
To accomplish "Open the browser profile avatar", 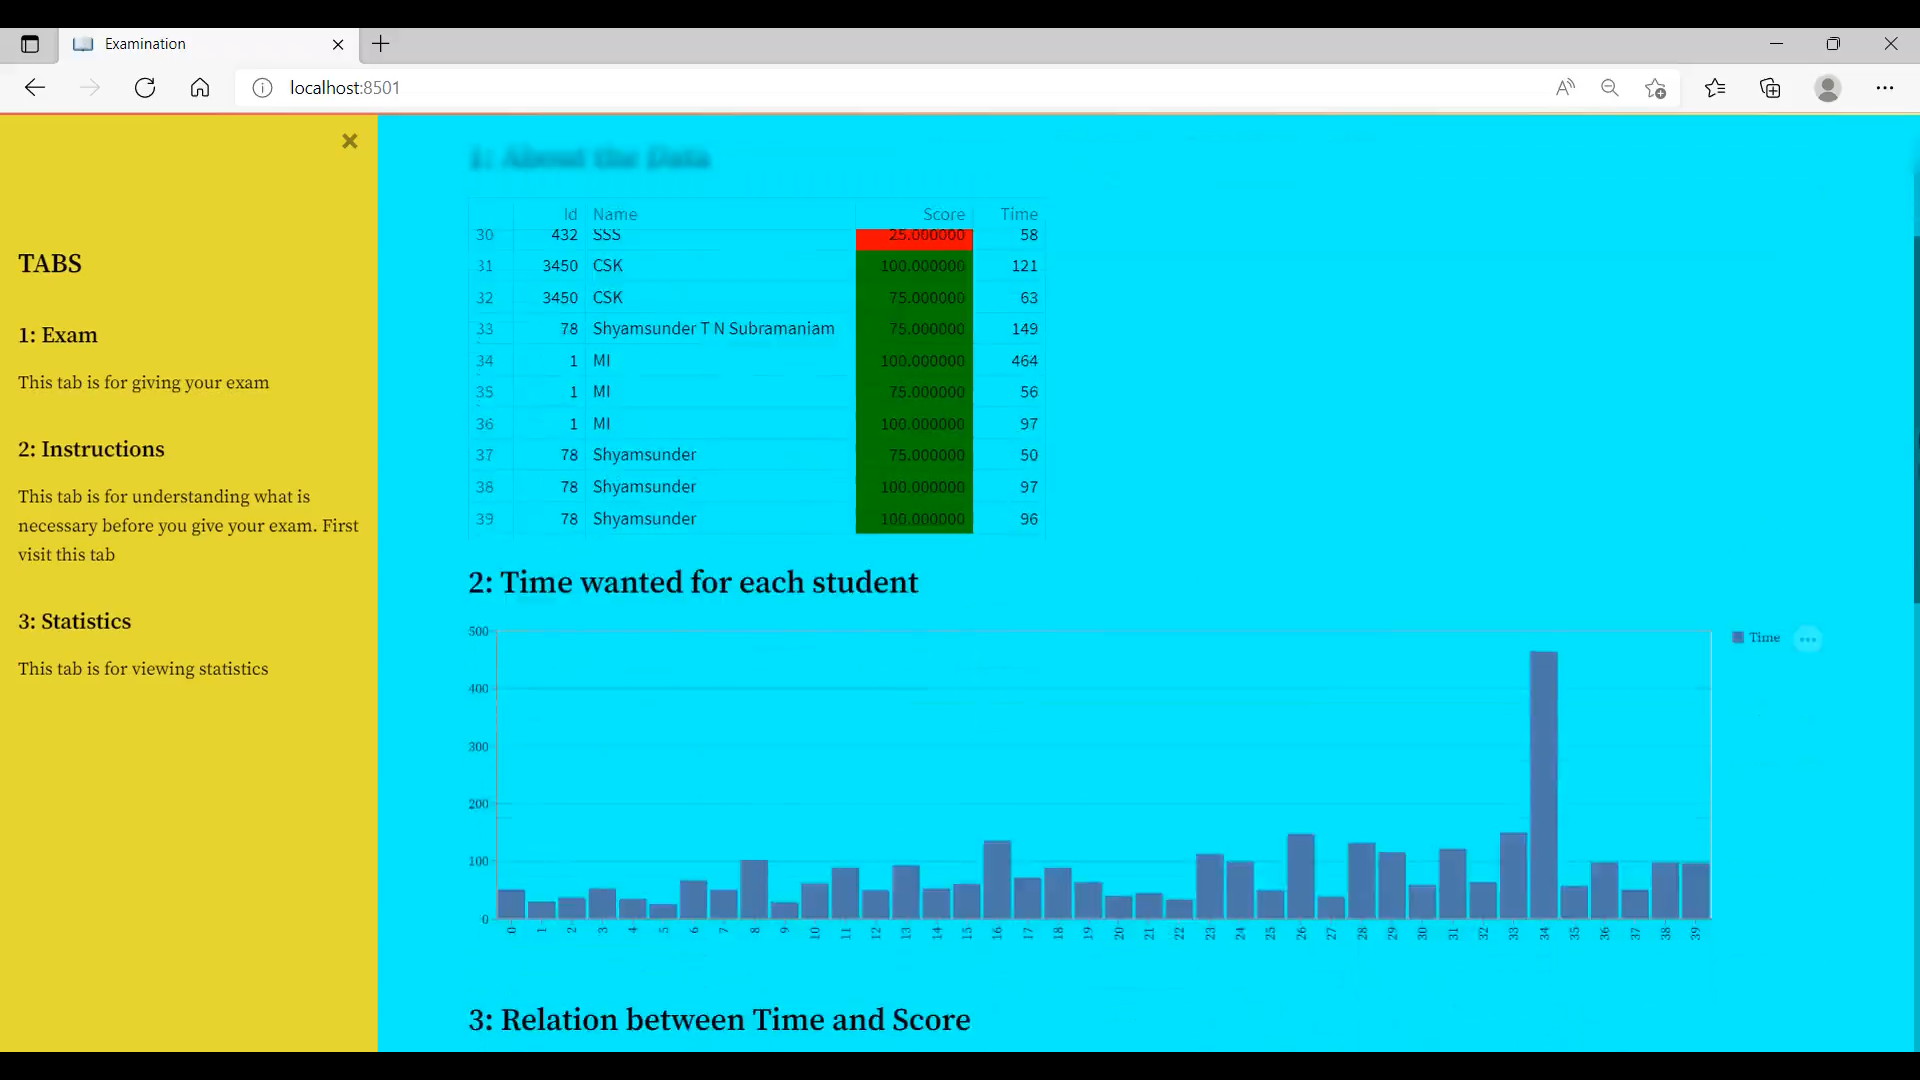I will pos(1828,89).
